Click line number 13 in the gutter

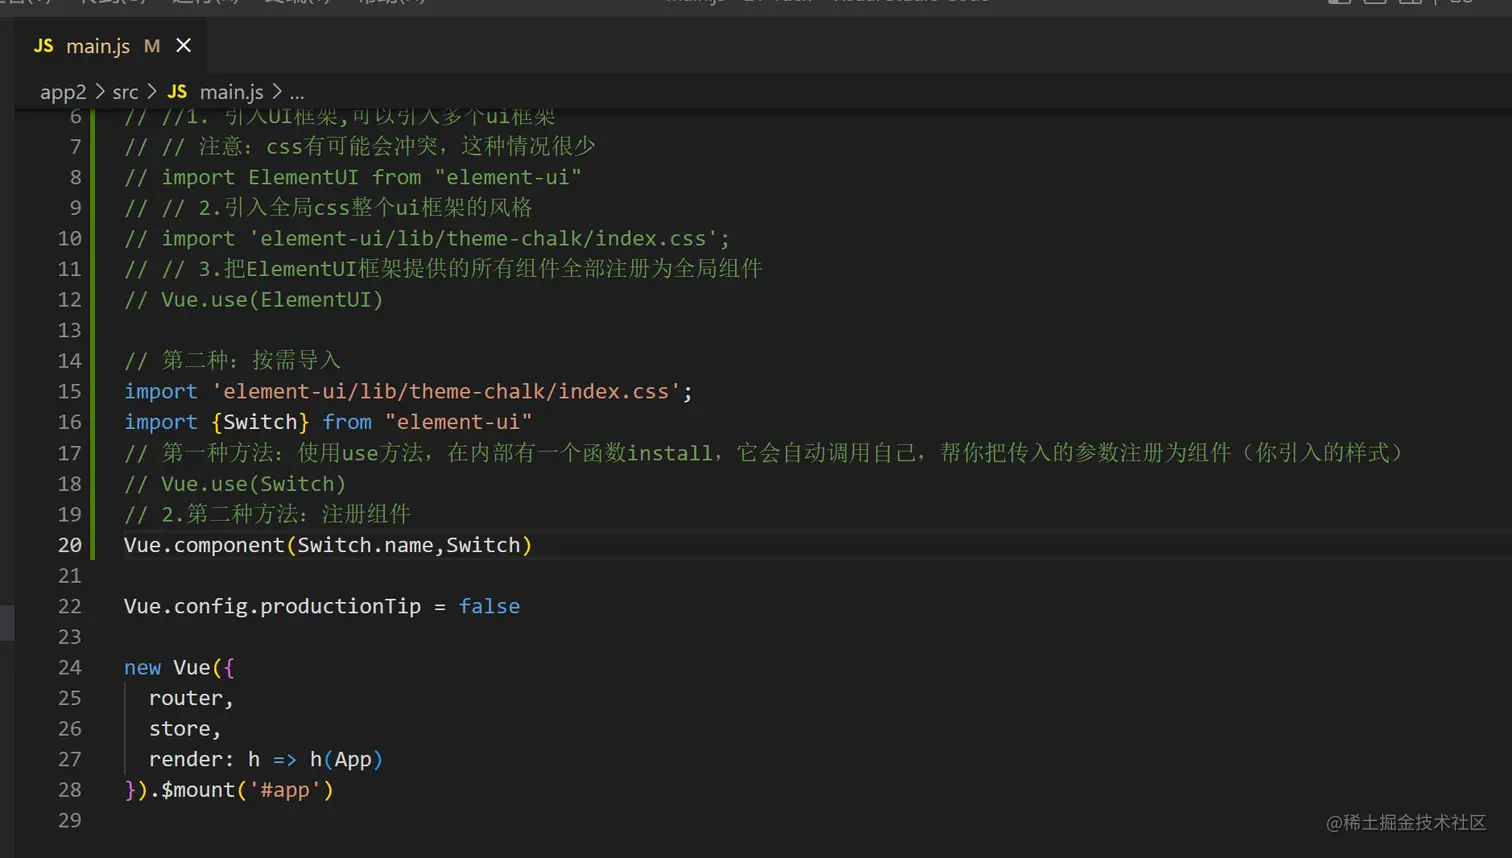(x=69, y=330)
